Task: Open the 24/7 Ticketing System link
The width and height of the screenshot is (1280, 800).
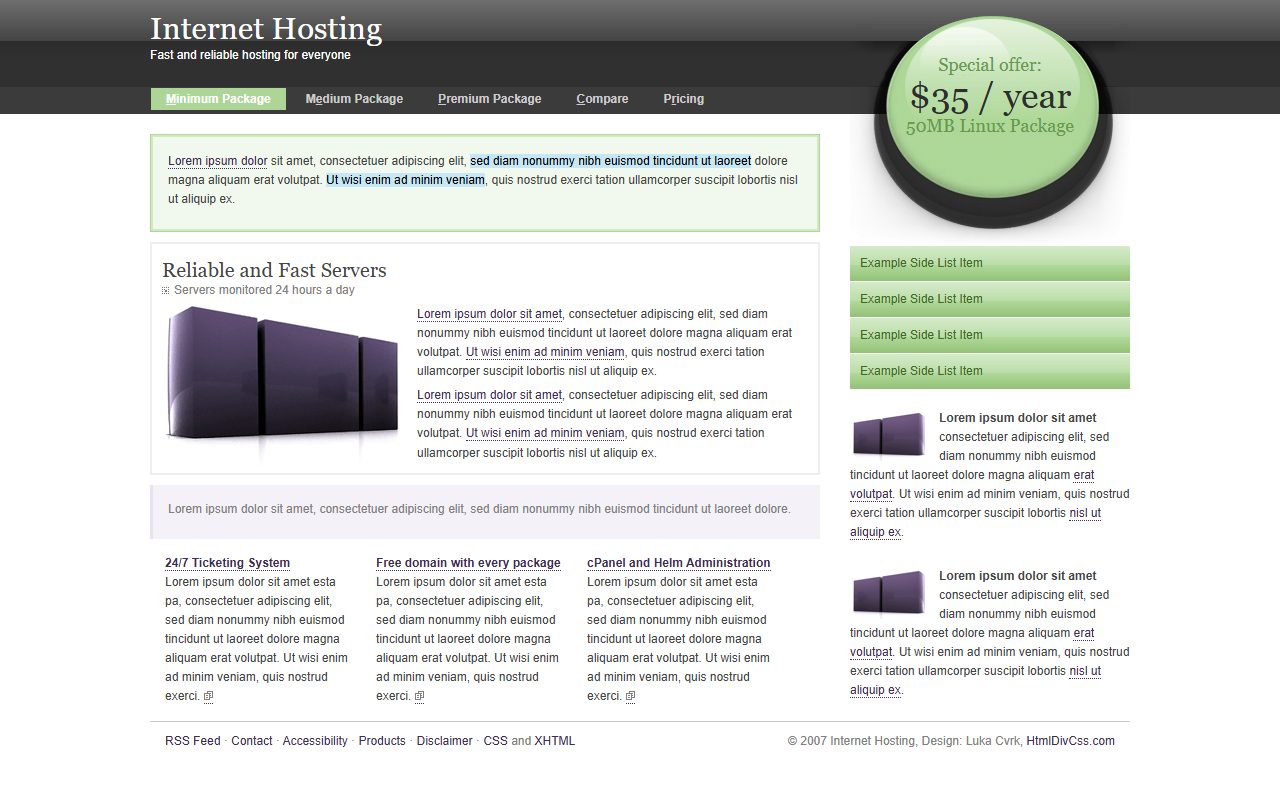Action: 227,563
